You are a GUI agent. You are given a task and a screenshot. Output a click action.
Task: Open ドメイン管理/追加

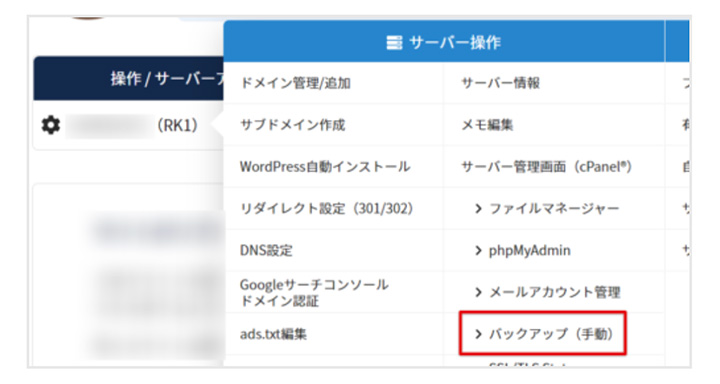coord(295,83)
